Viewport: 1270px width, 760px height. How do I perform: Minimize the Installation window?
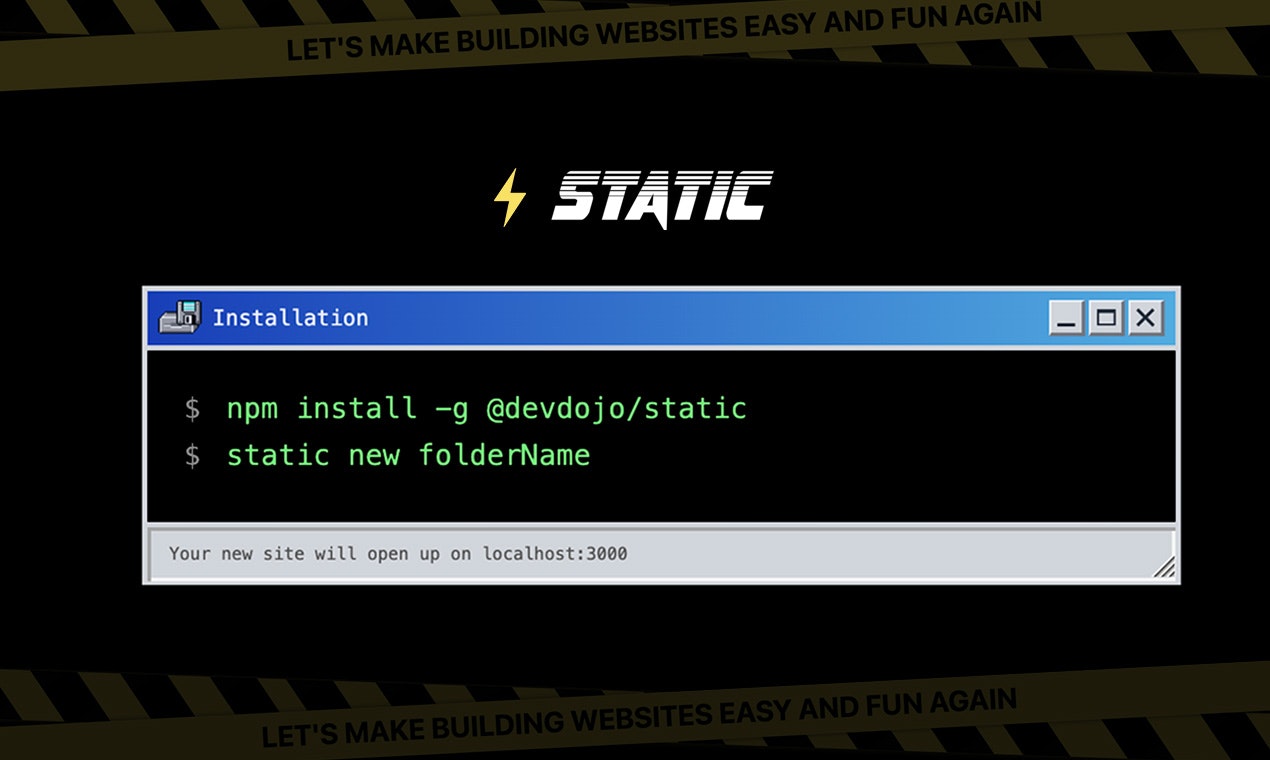point(1066,319)
